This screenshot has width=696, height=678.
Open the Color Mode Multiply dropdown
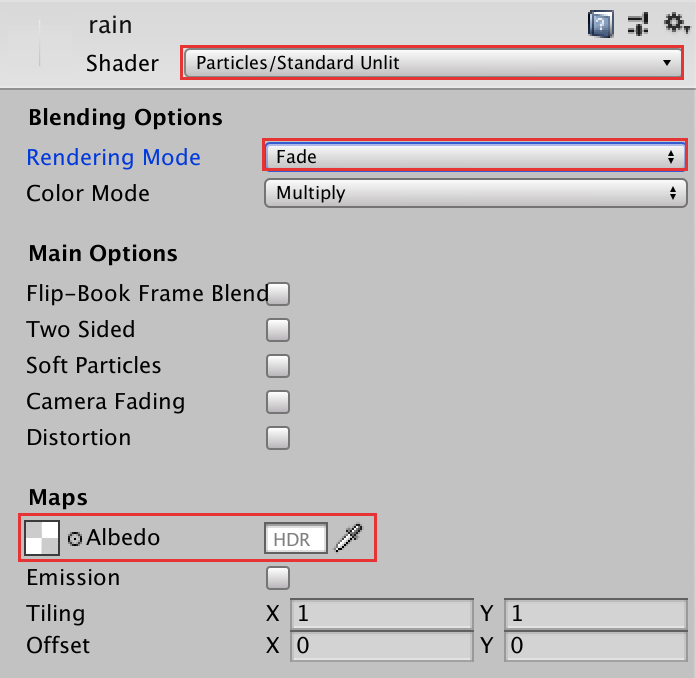(475, 193)
